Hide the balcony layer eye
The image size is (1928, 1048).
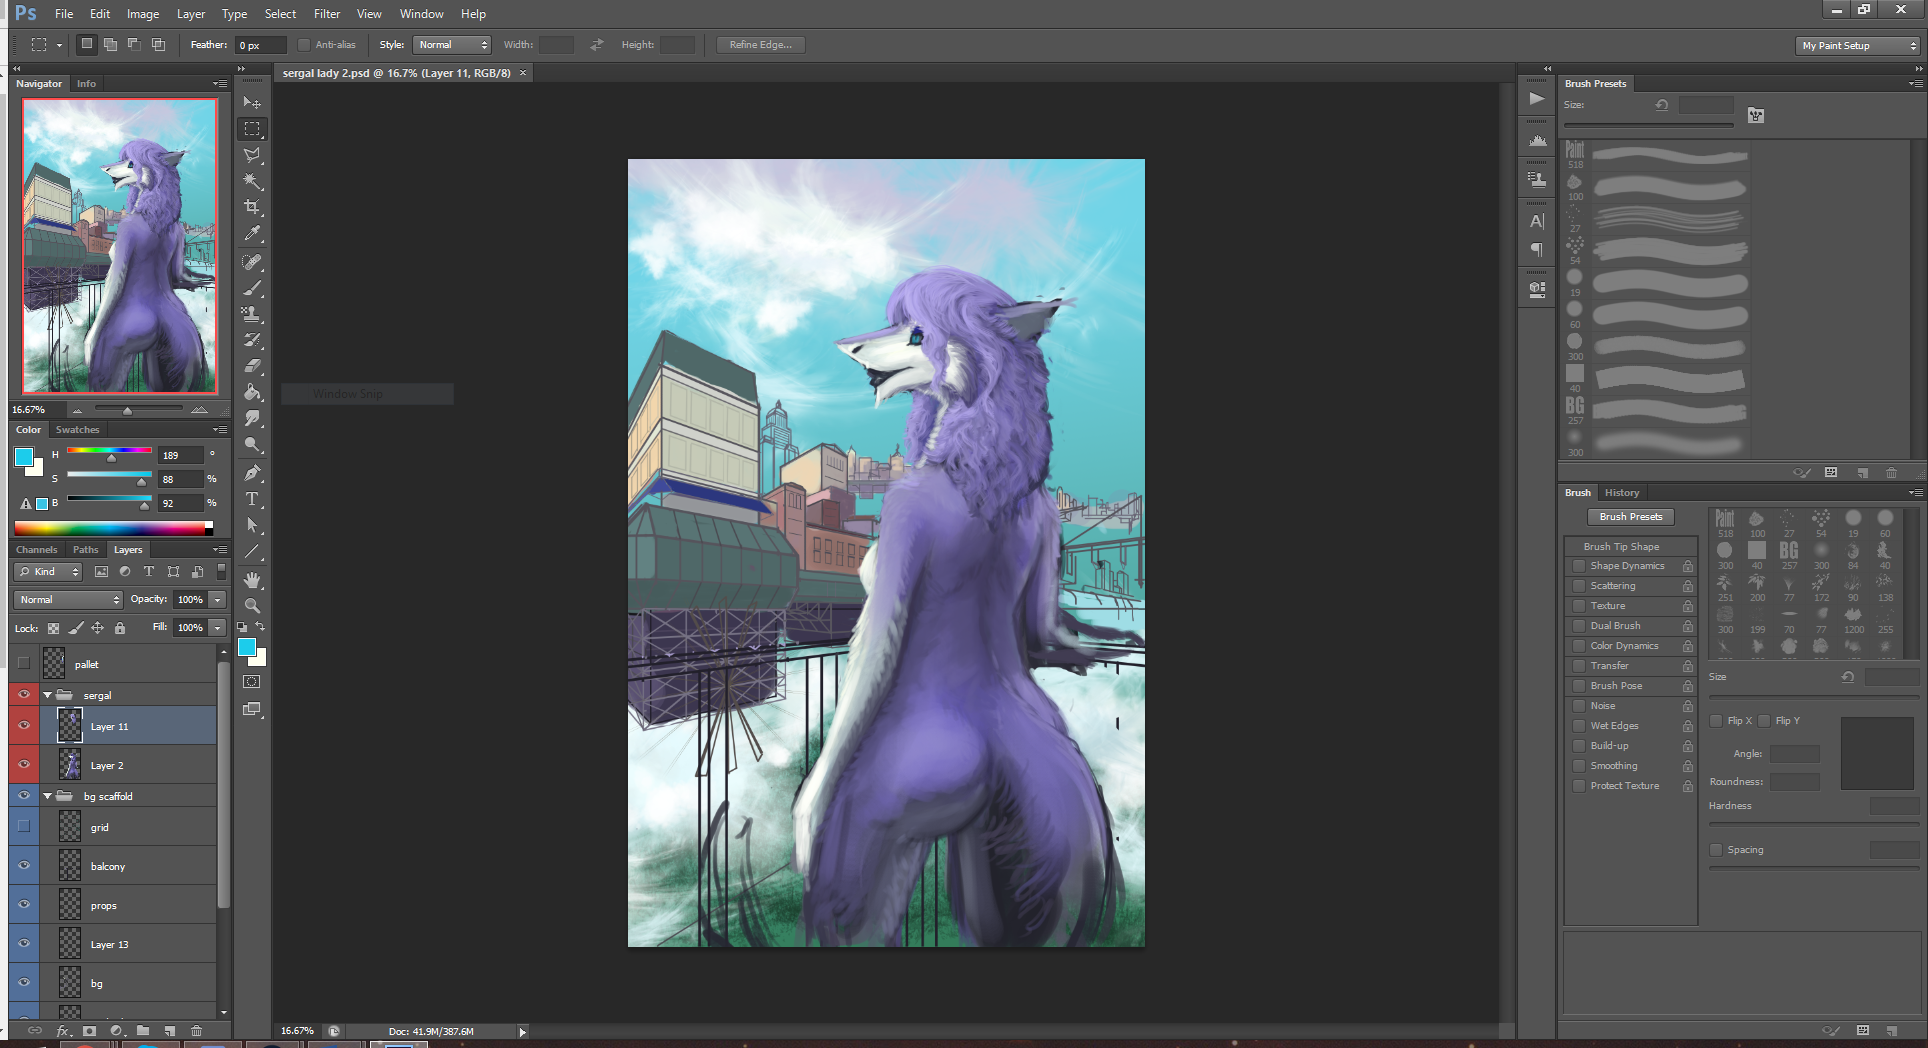click(24, 866)
